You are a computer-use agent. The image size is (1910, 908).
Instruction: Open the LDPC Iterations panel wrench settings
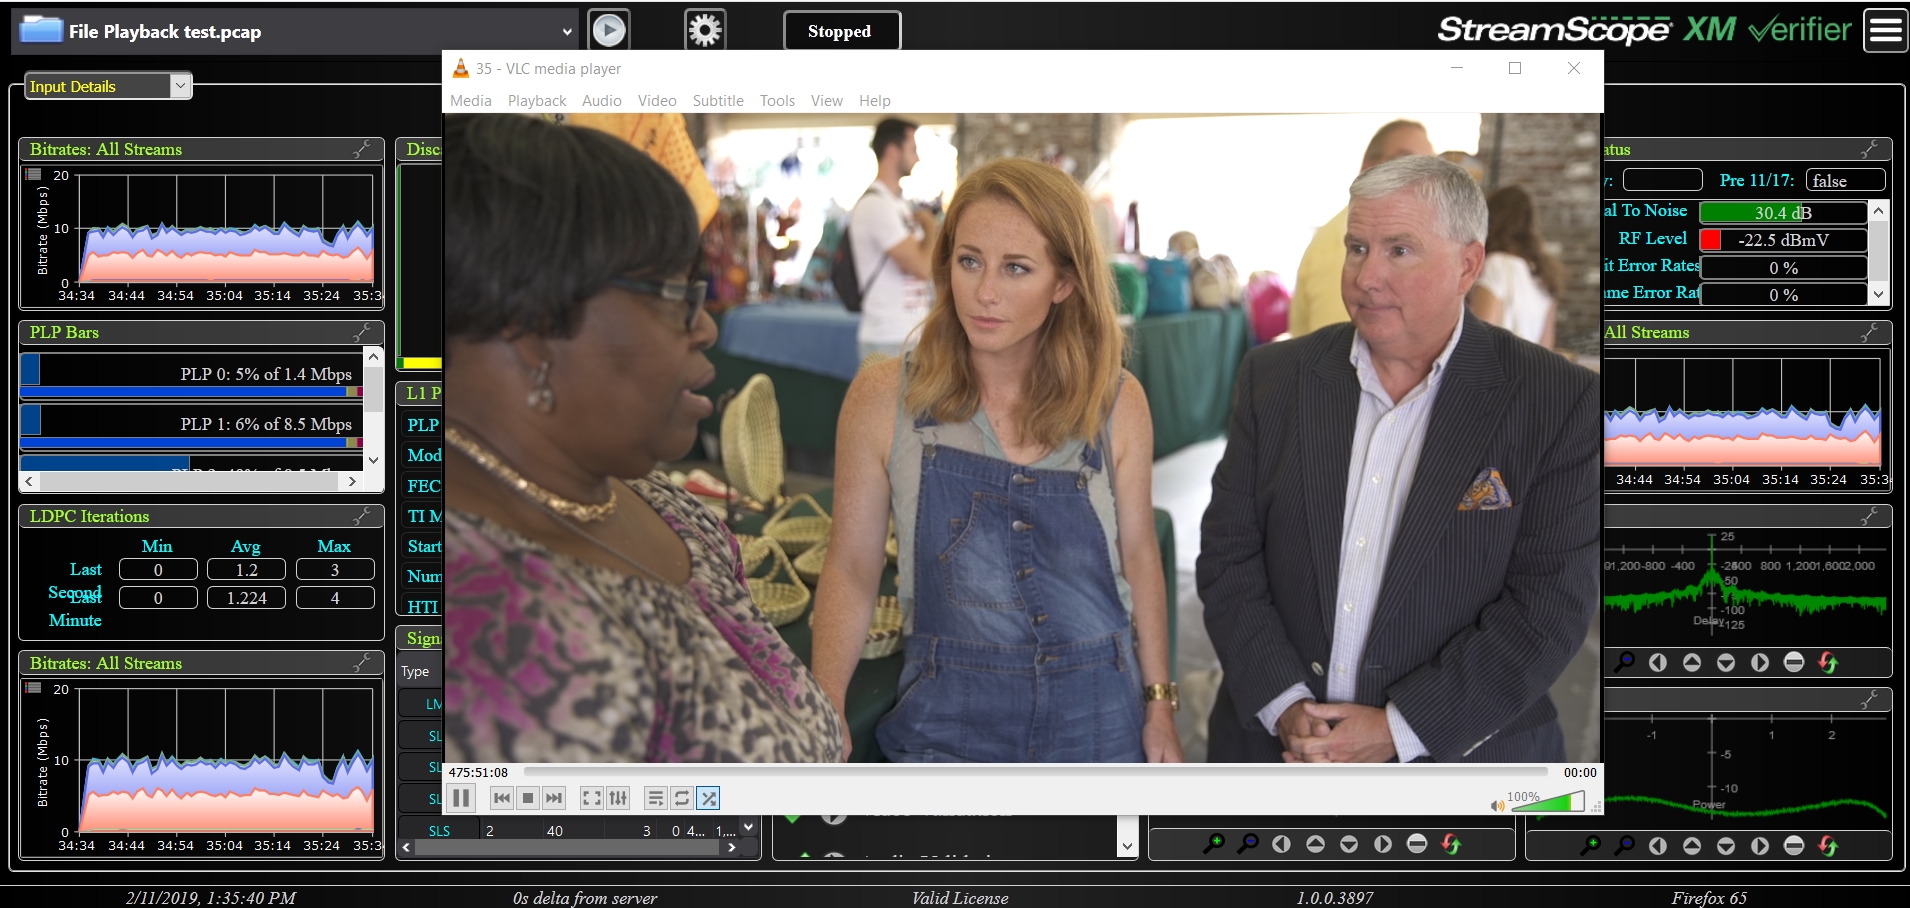(x=362, y=516)
